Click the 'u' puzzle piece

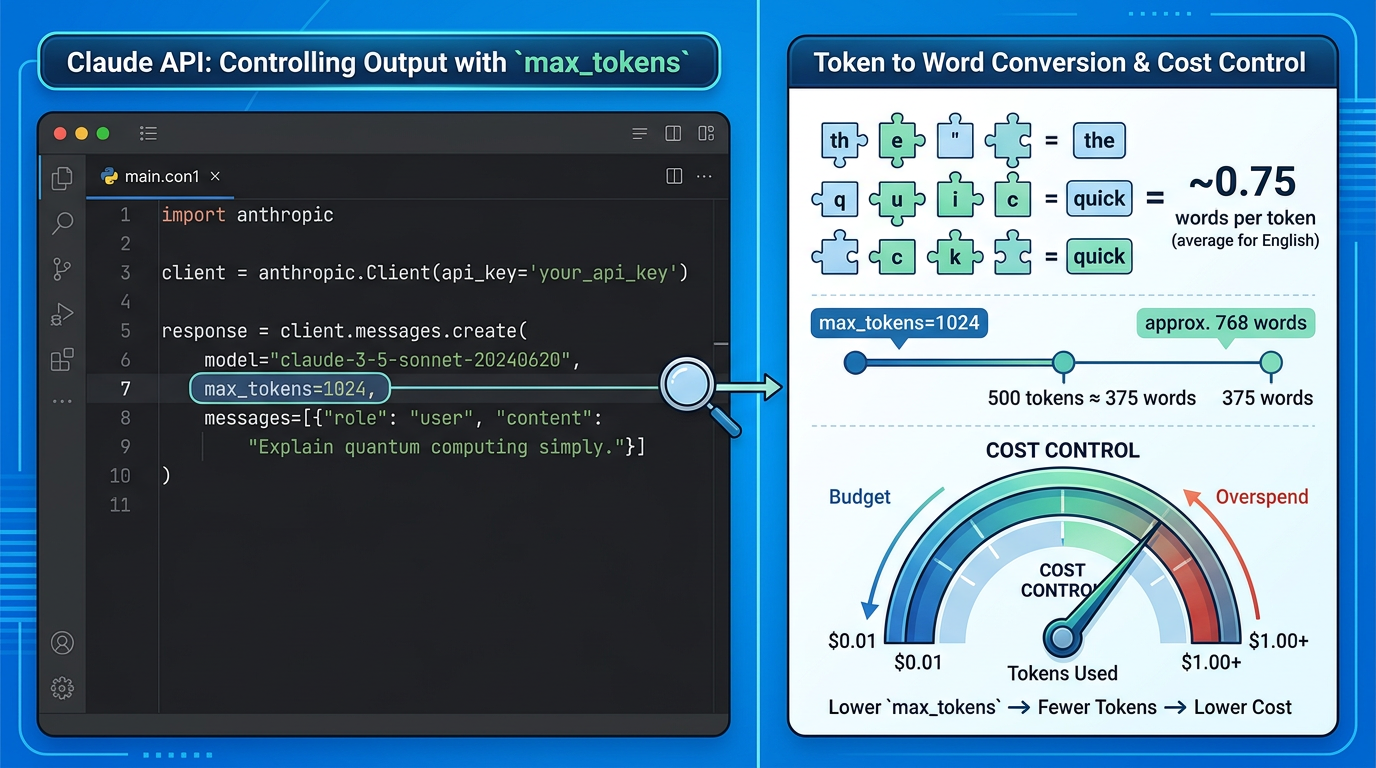pos(897,200)
